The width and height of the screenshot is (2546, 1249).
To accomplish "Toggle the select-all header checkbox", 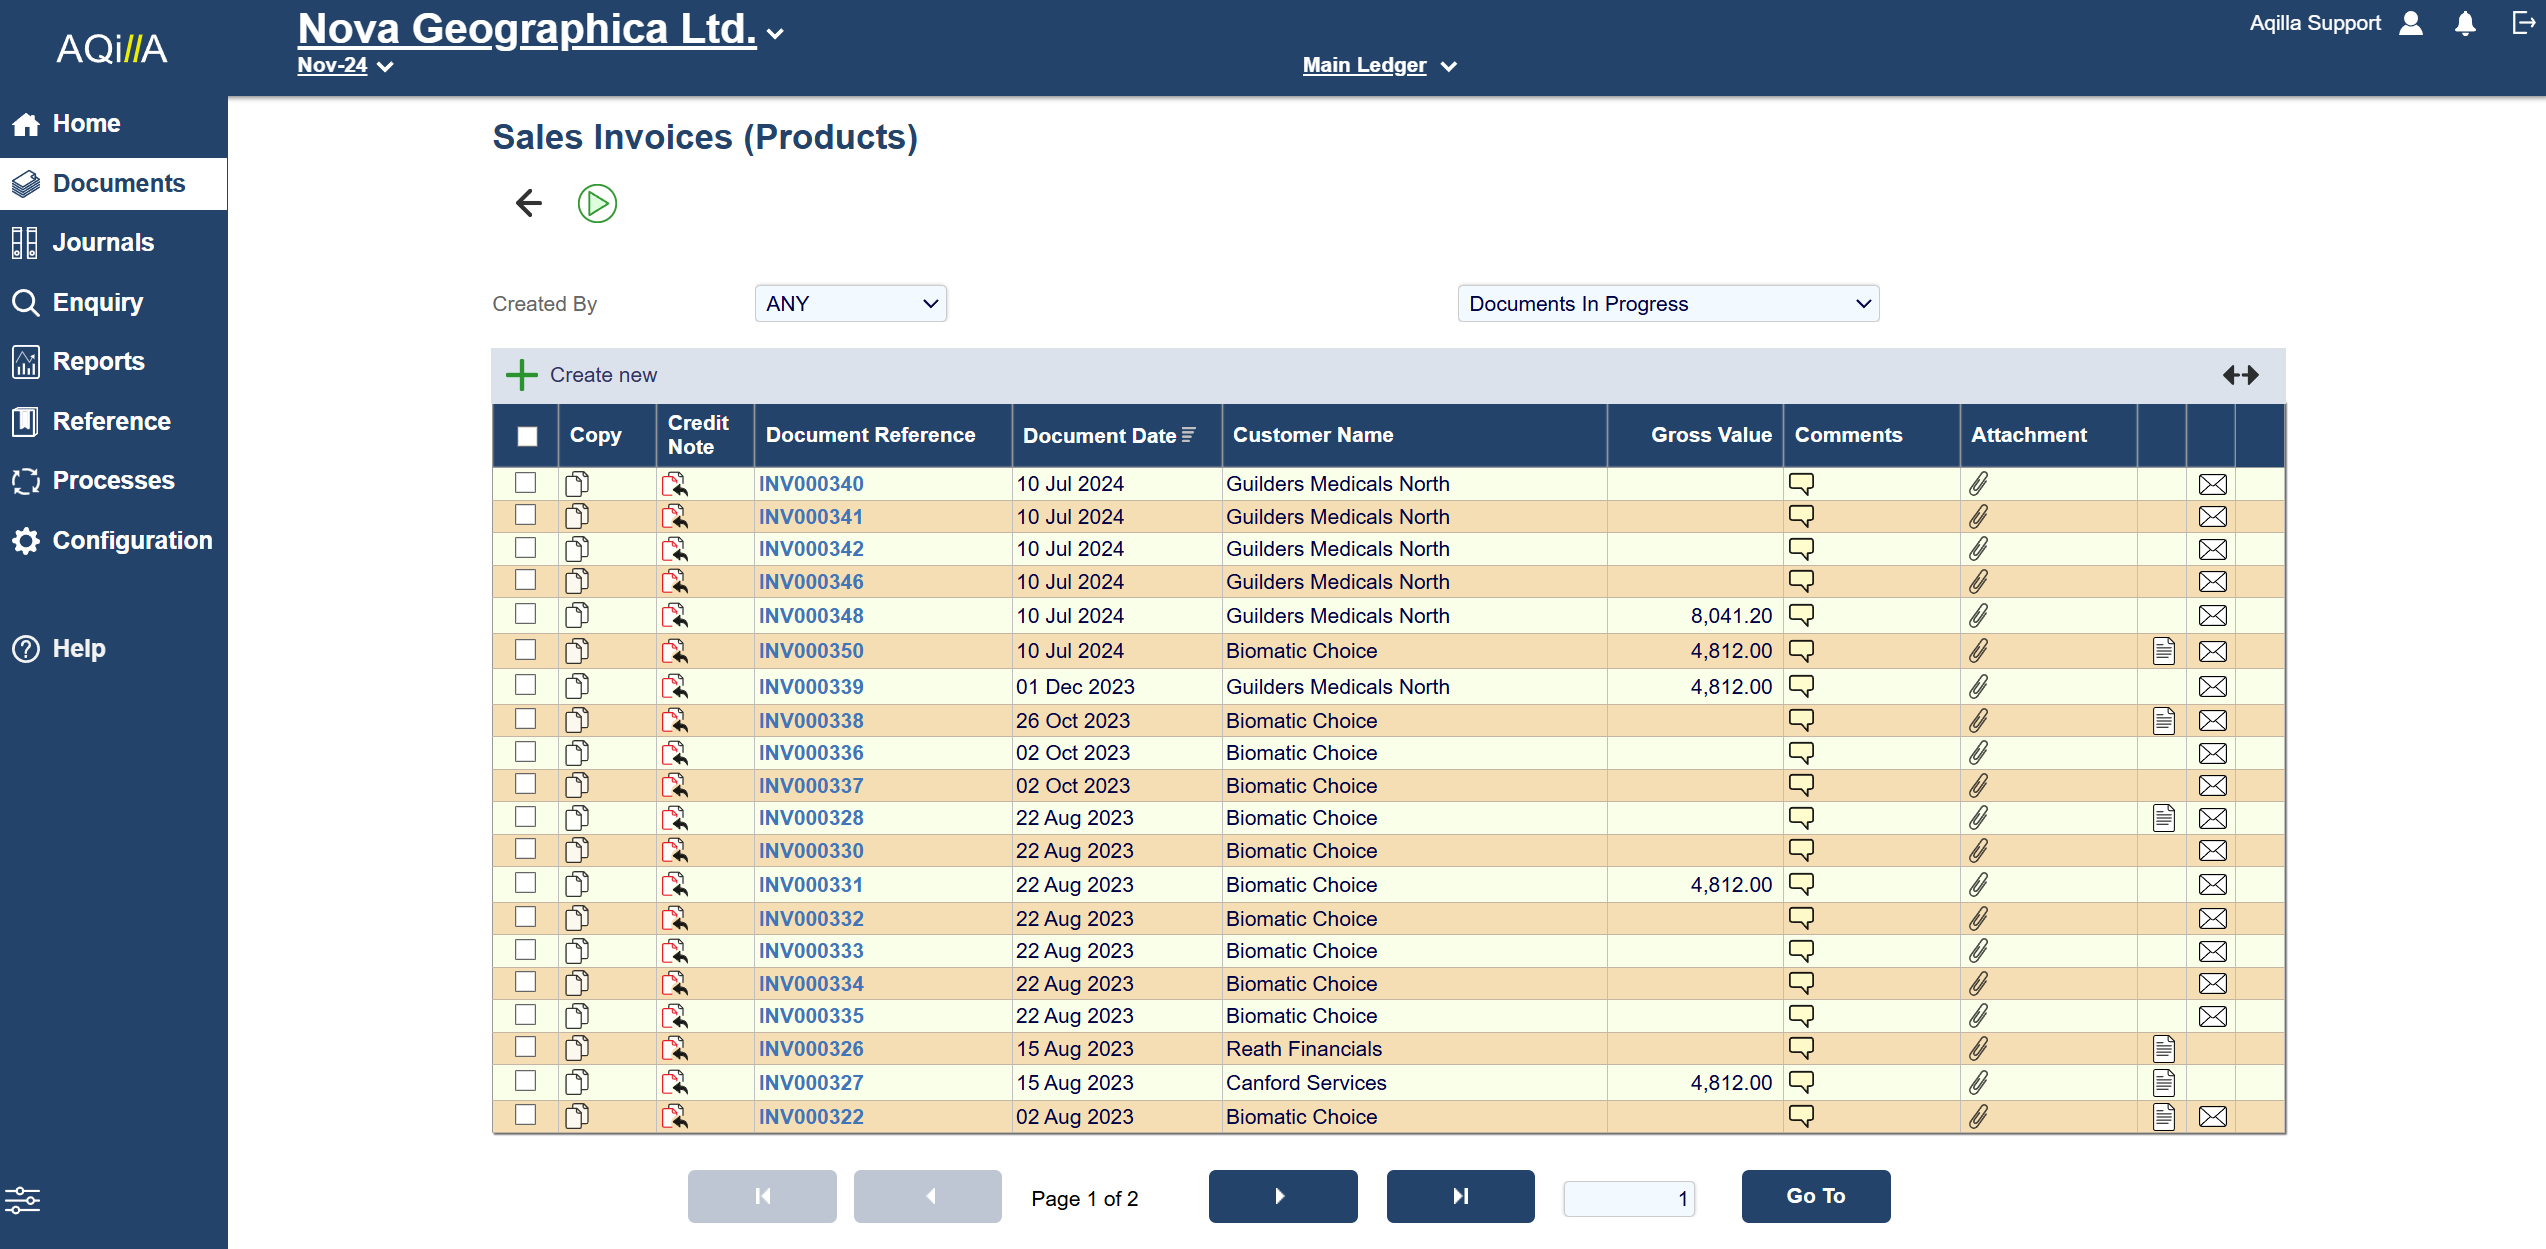I will (527, 436).
